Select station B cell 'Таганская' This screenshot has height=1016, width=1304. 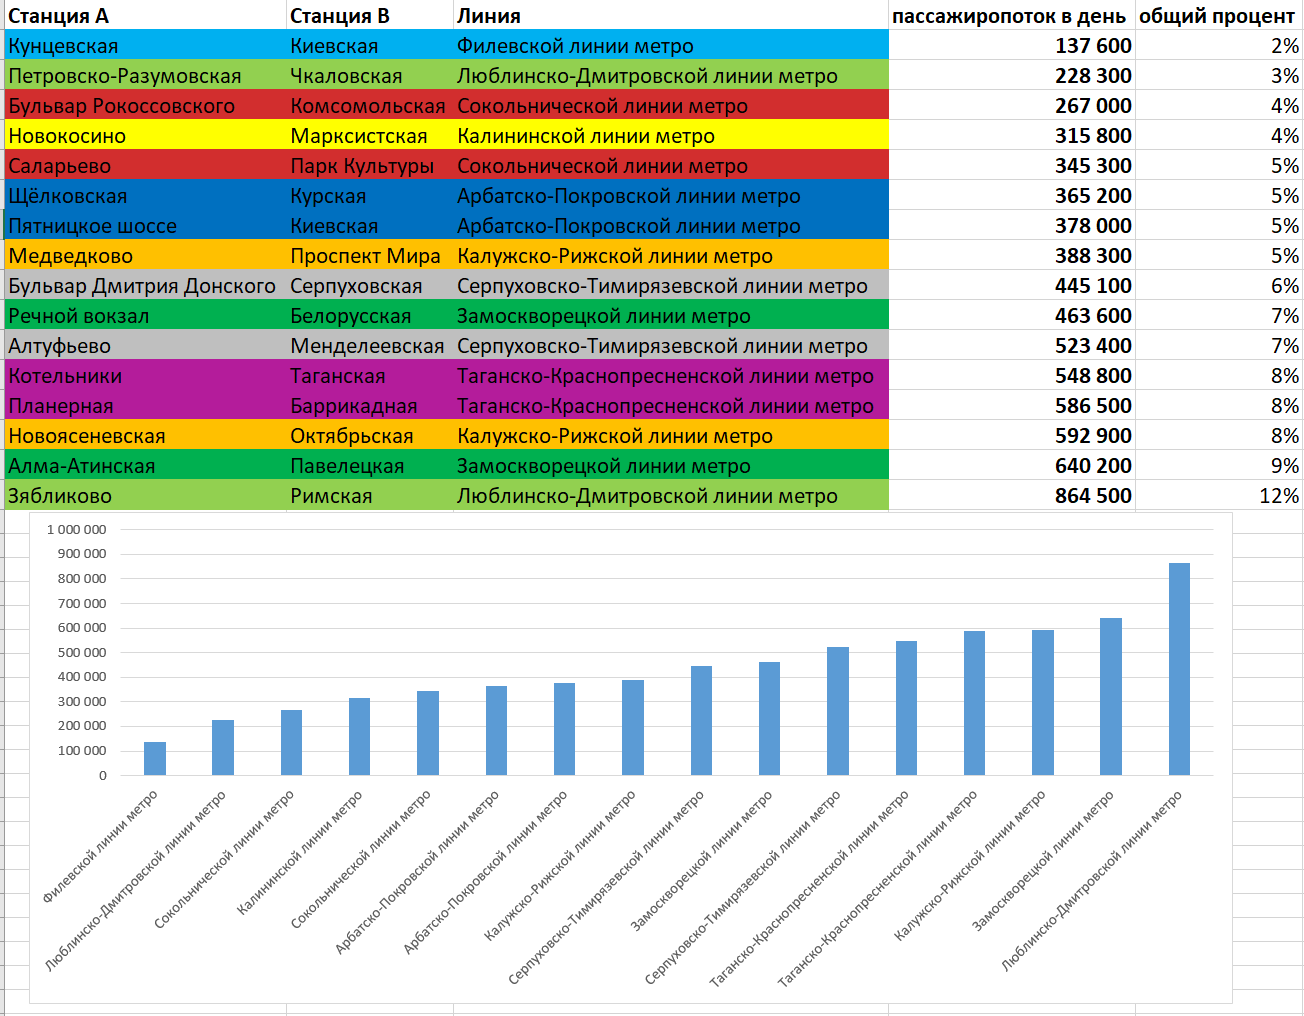(x=369, y=375)
